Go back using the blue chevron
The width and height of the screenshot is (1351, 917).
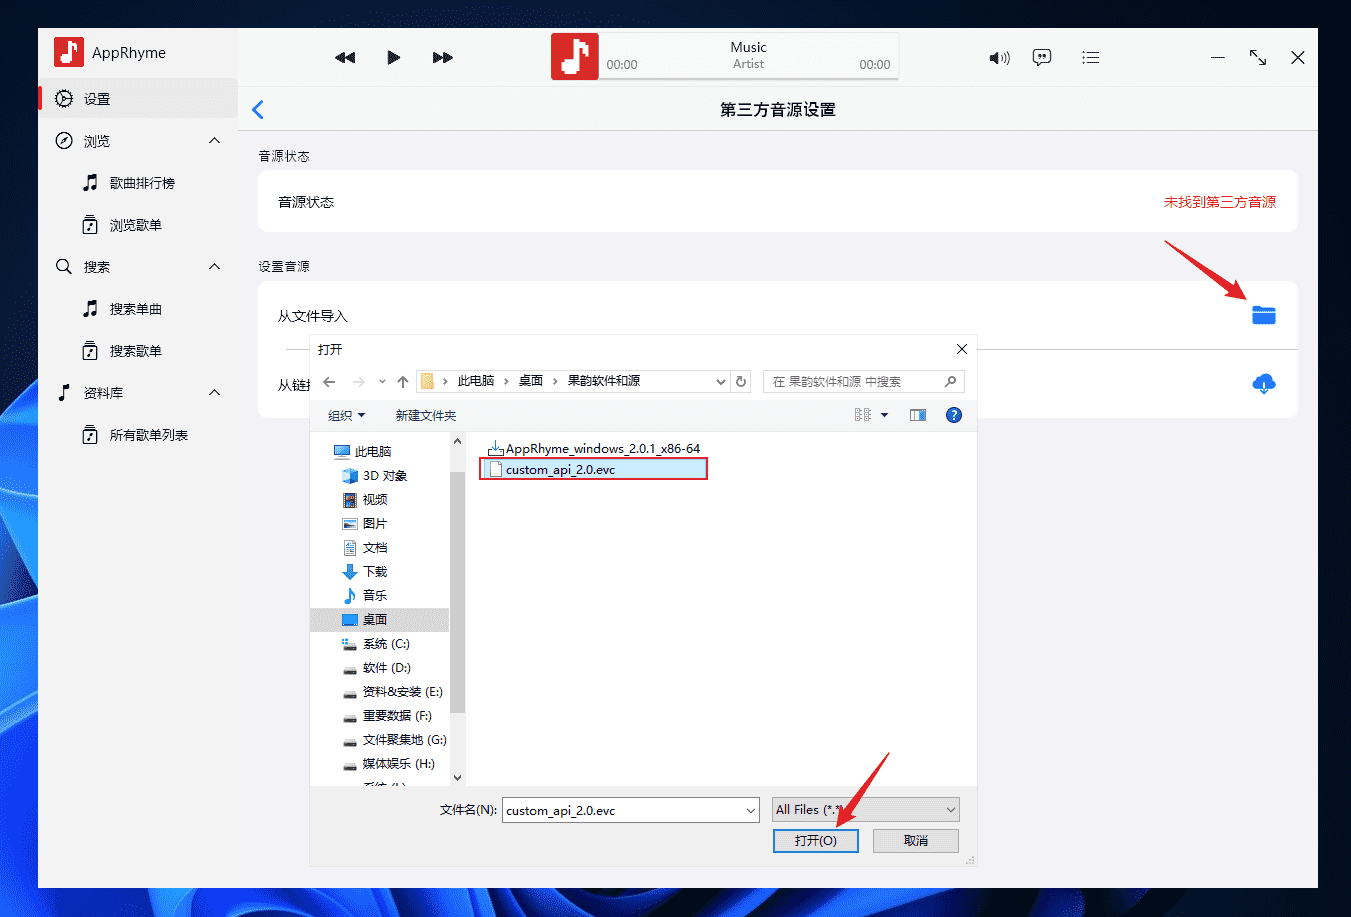pyautogui.click(x=258, y=110)
